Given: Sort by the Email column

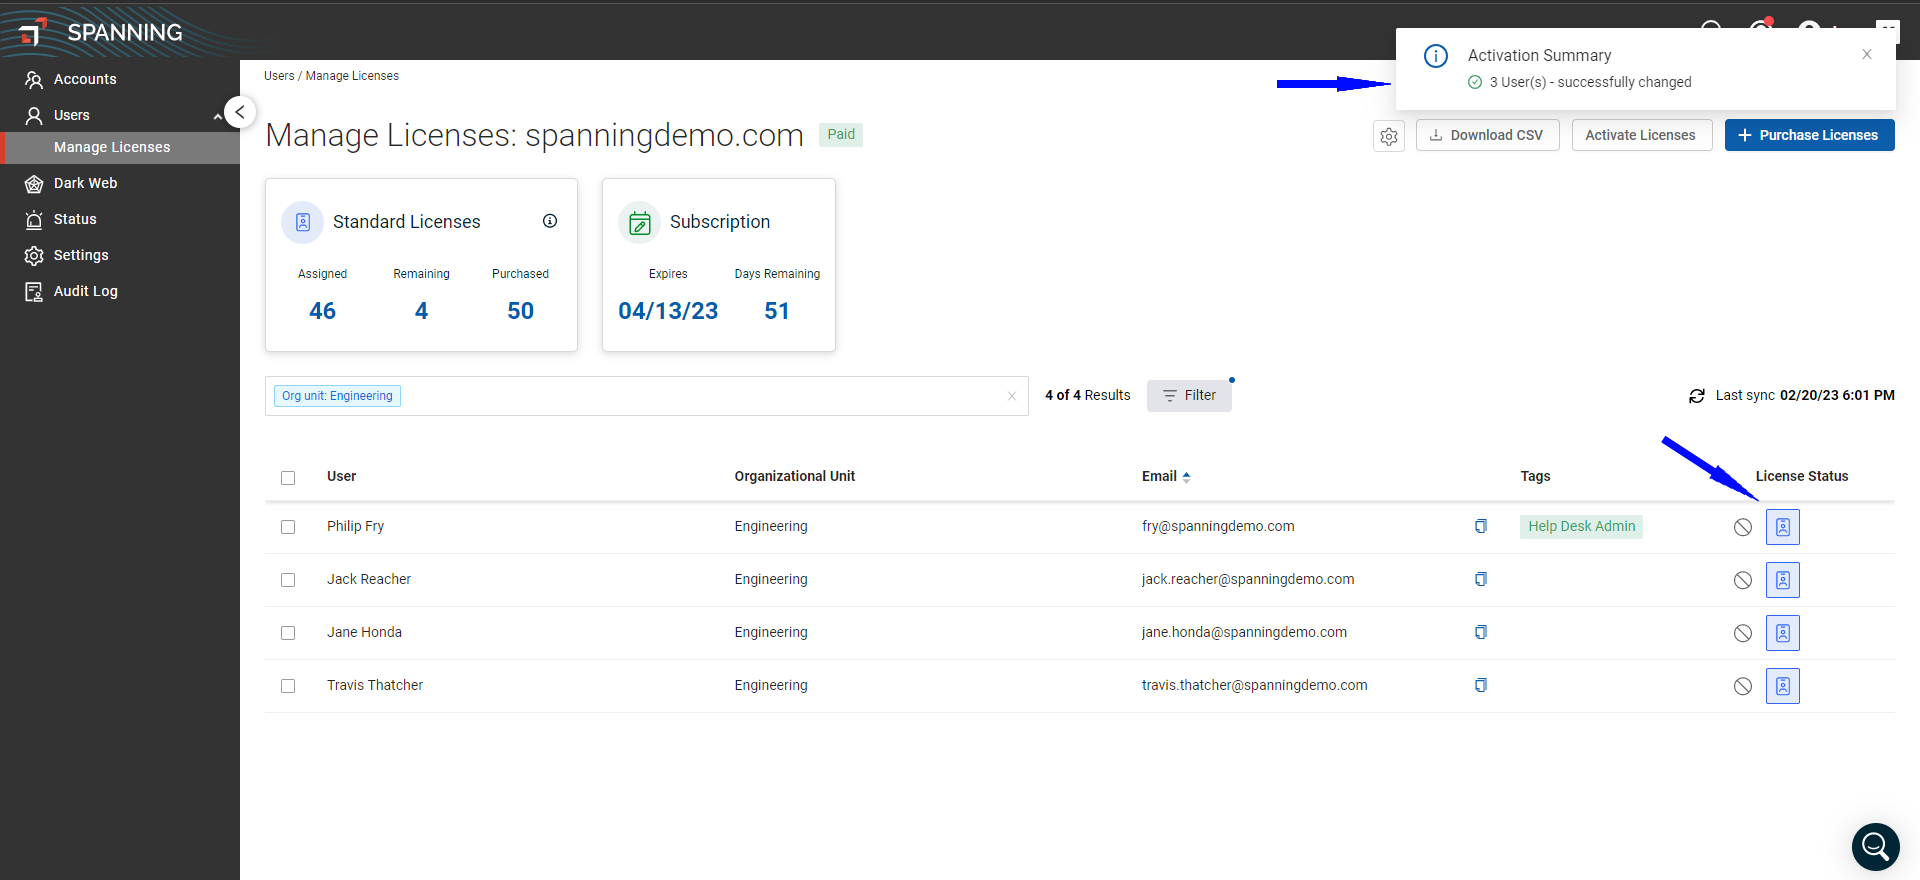Looking at the screenshot, I should 1166,476.
